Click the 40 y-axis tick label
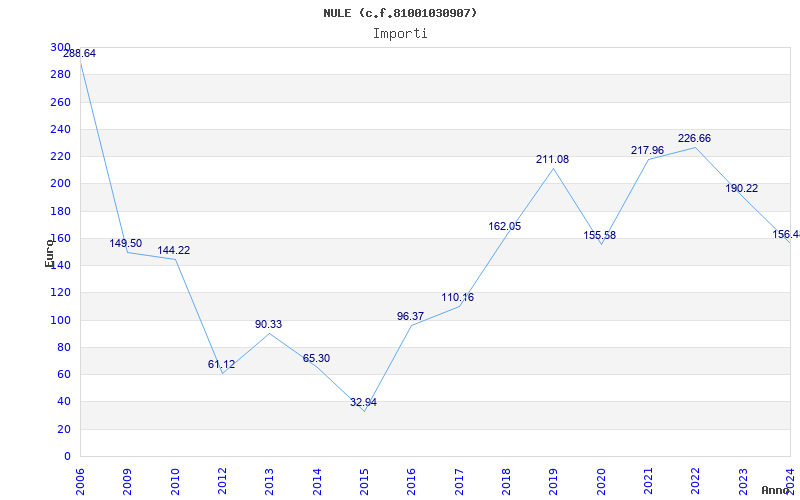 (64, 402)
